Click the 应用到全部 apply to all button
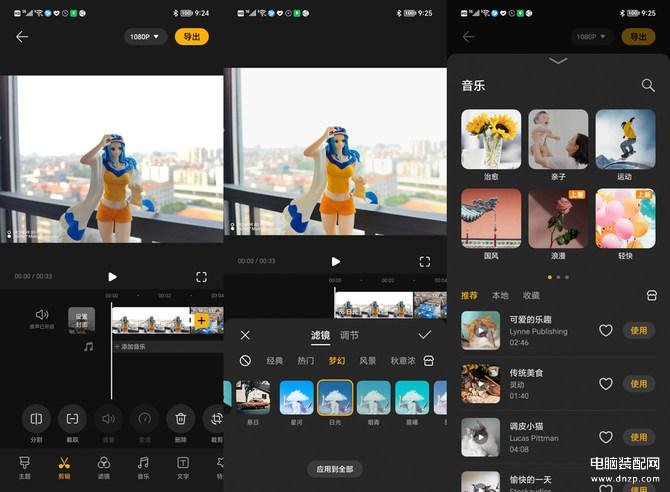Screen dimensions: 670x492 (335, 469)
